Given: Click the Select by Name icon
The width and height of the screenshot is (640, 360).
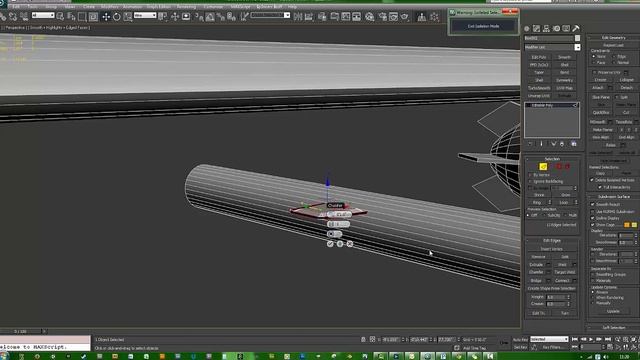Looking at the screenshot, I should click(x=71, y=16).
